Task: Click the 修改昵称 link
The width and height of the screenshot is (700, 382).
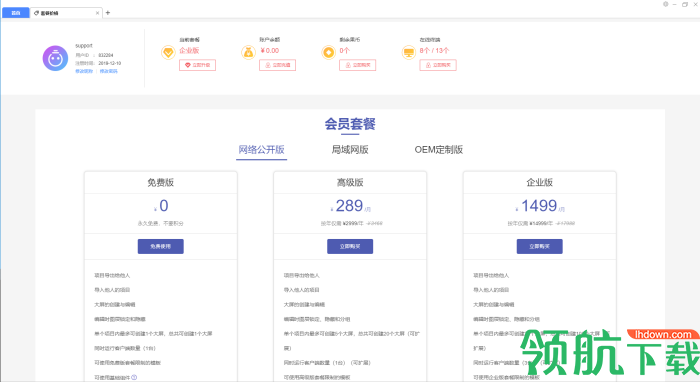Action: pos(84,71)
